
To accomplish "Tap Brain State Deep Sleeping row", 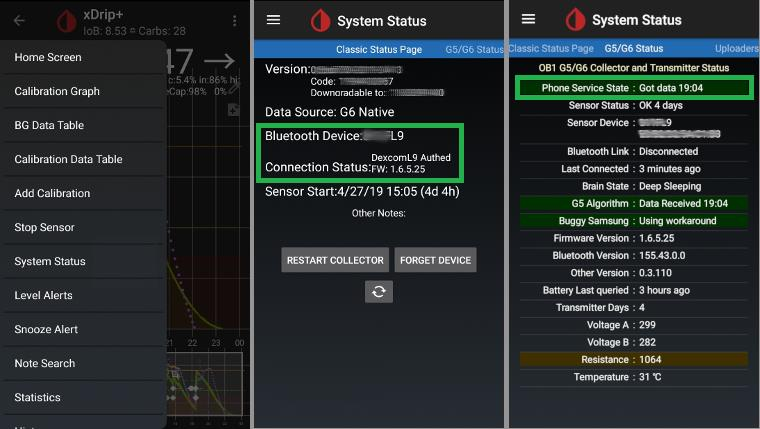I will coord(633,186).
